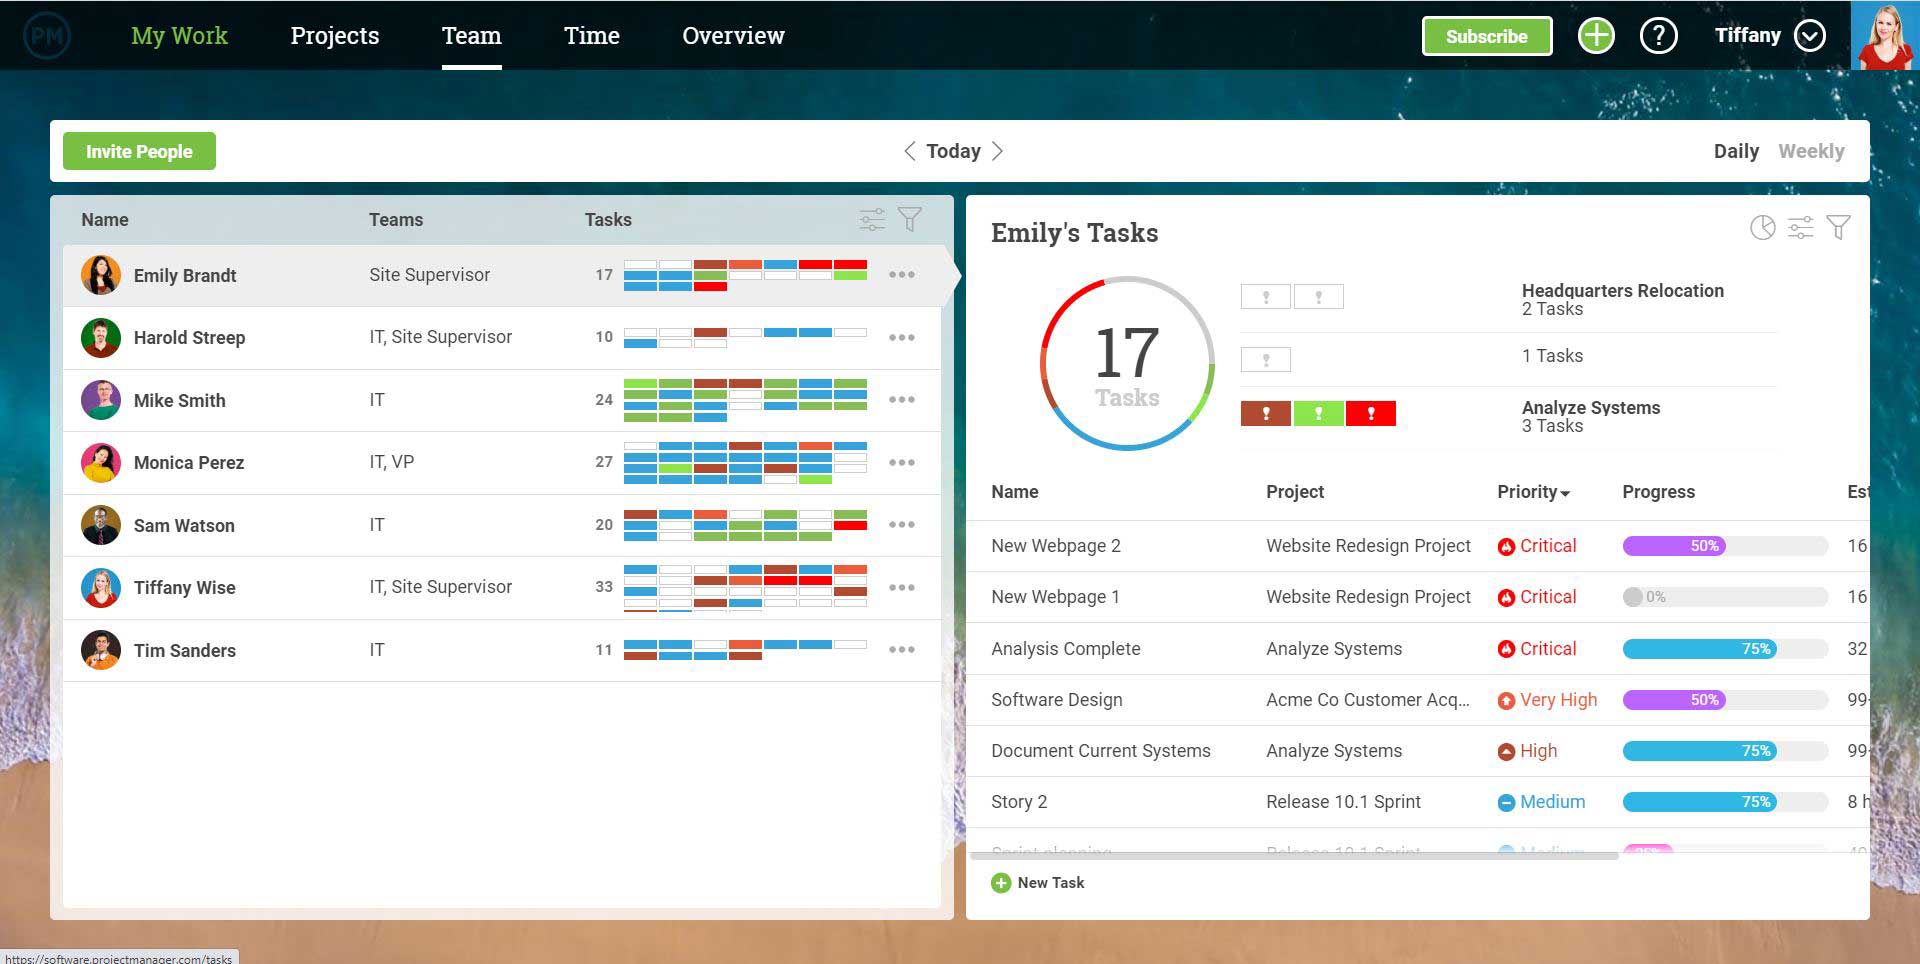The height and width of the screenshot is (964, 1920).
Task: Open more options for Mike Smith
Action: [902, 400]
